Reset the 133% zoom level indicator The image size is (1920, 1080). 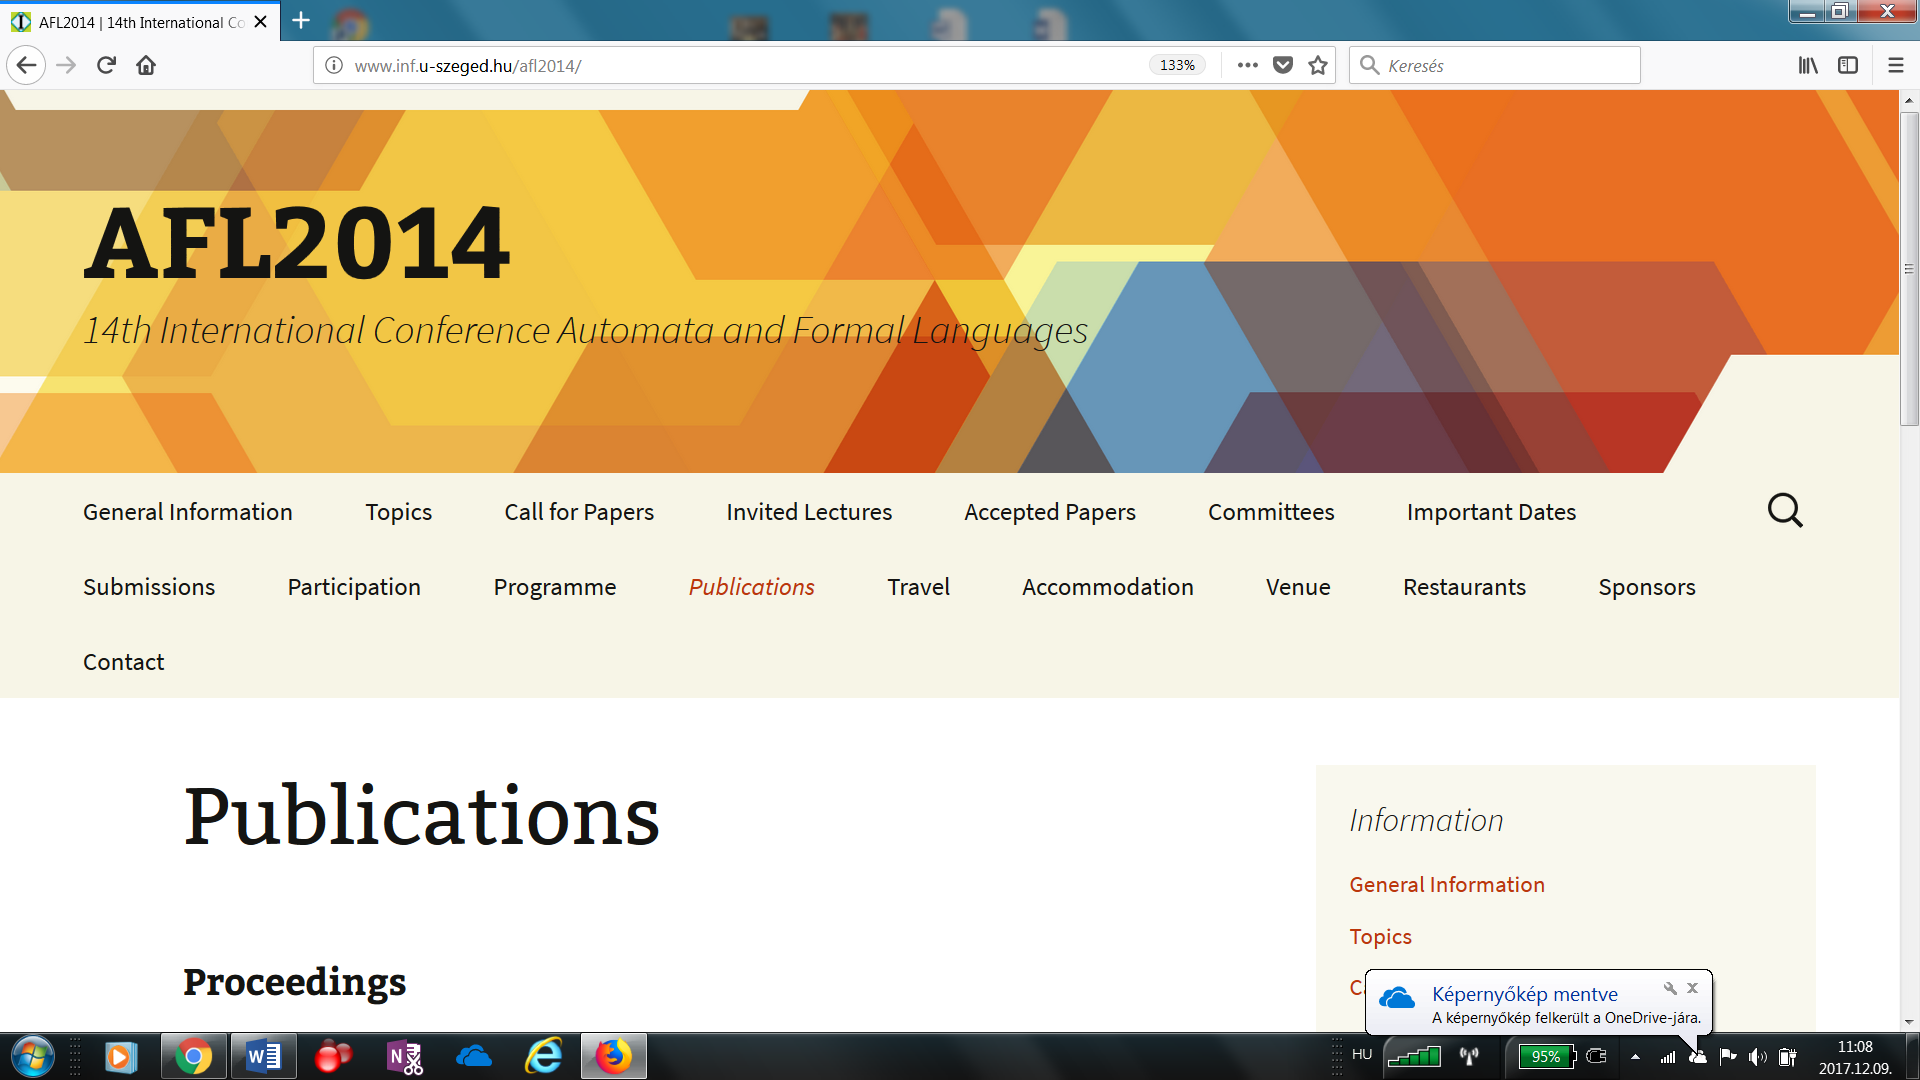pos(1177,66)
